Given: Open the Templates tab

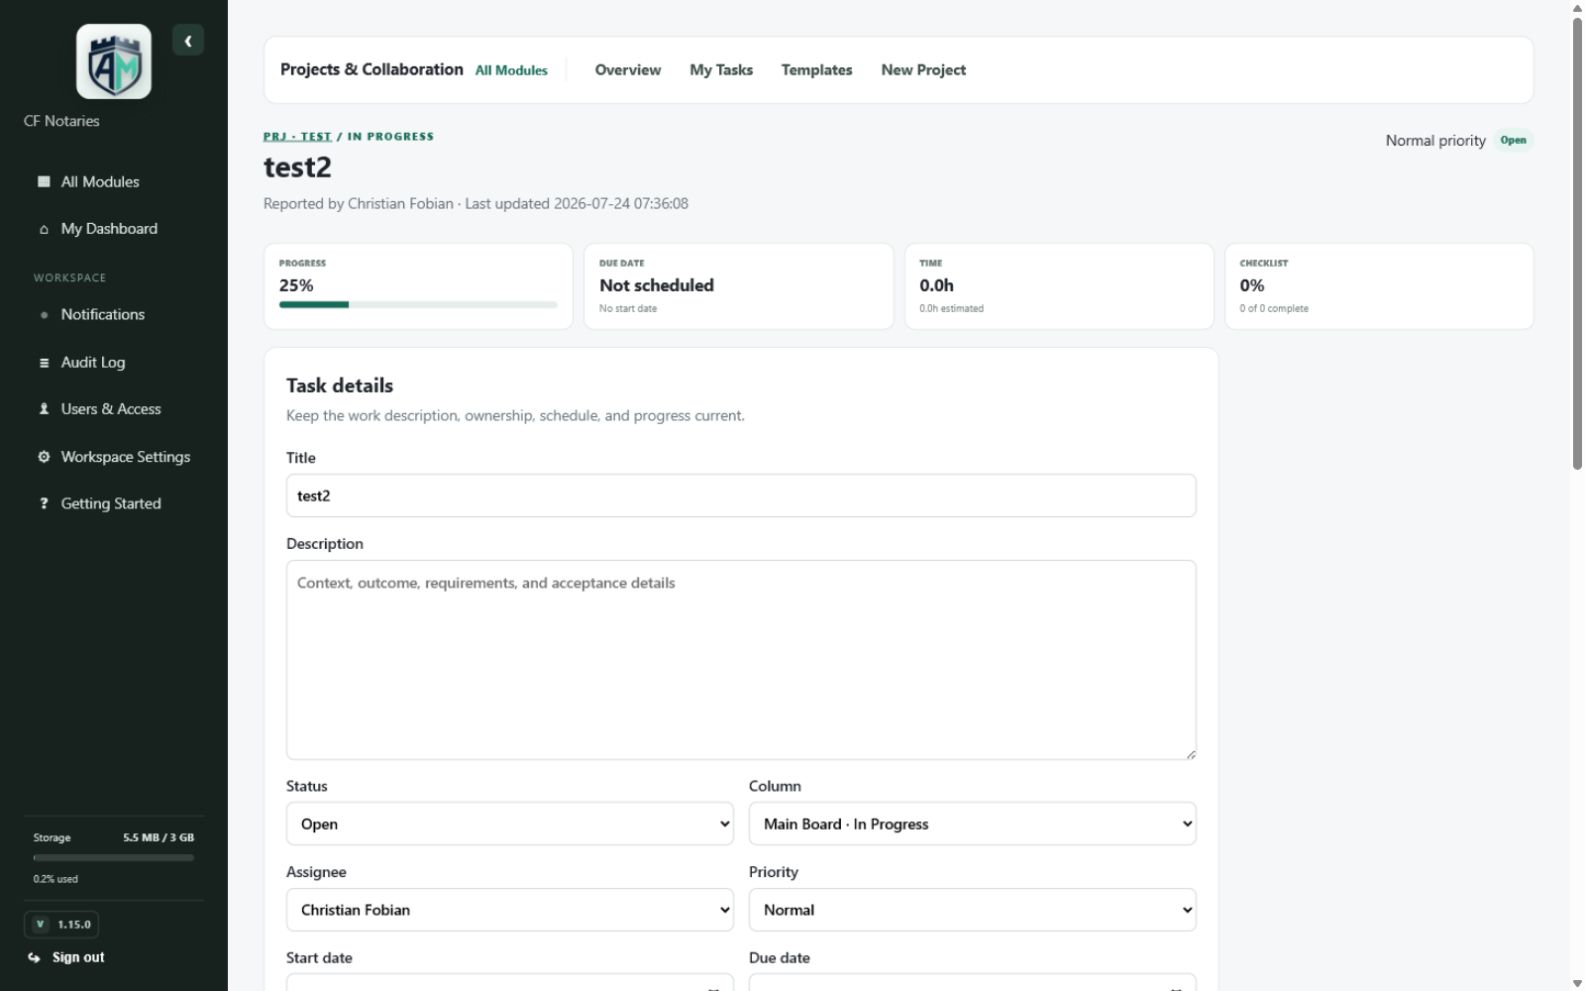Looking at the screenshot, I should coord(817,70).
